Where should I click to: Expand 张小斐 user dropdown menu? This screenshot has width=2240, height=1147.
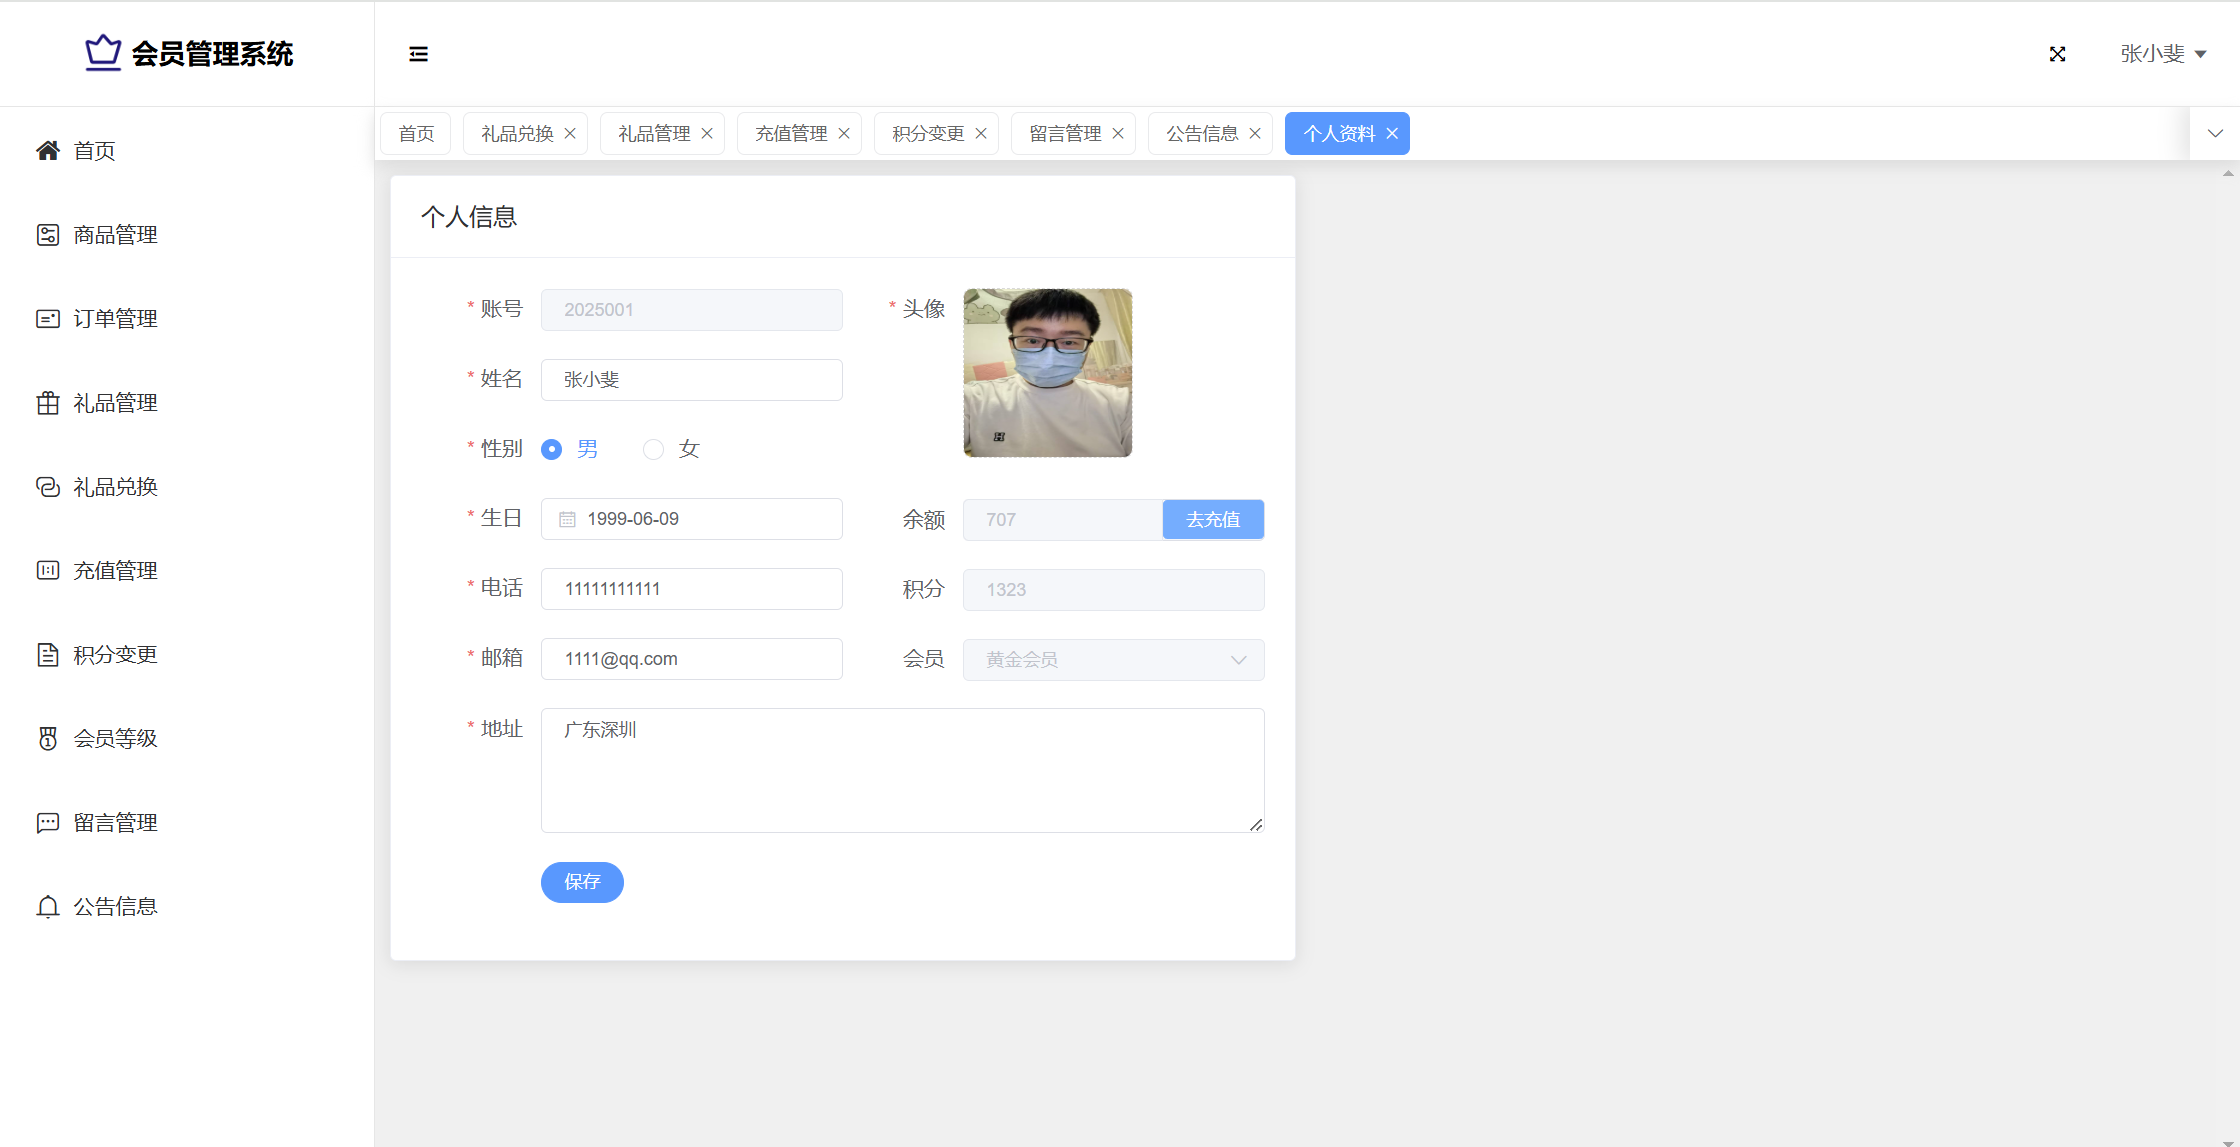click(x=2162, y=54)
